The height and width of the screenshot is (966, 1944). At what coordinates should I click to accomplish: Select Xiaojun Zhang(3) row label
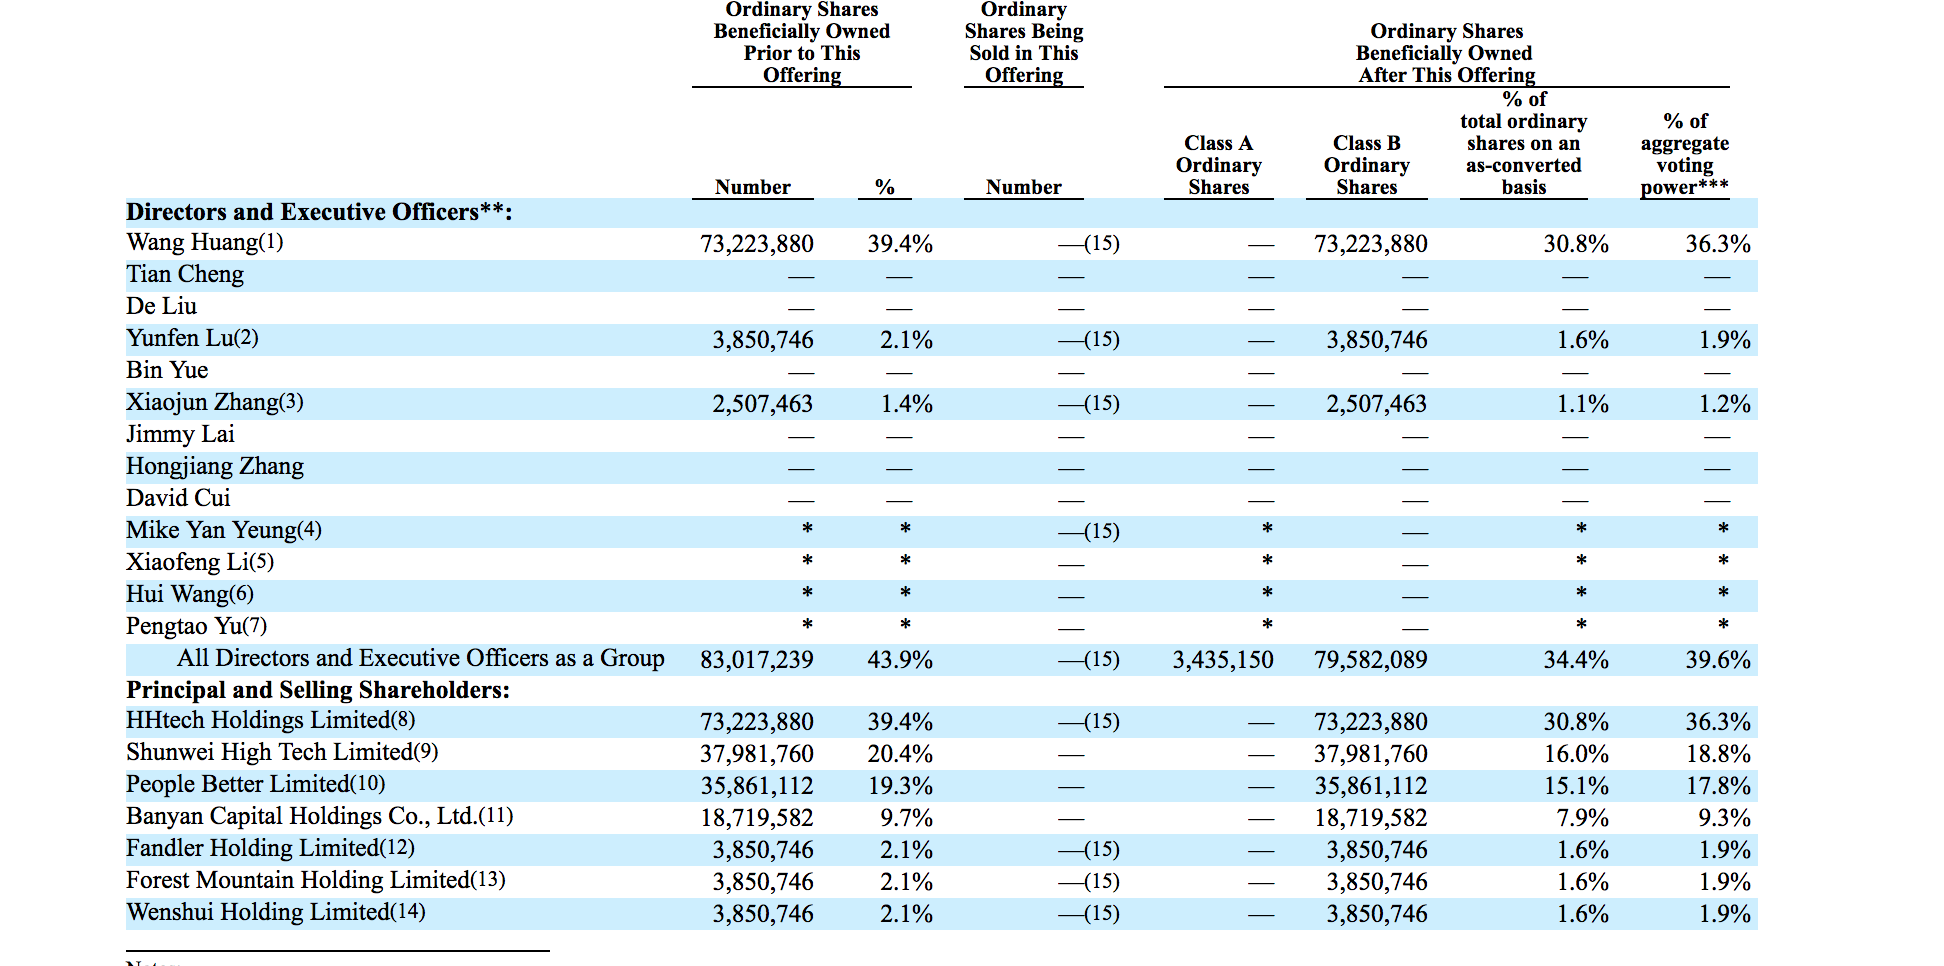click(215, 402)
